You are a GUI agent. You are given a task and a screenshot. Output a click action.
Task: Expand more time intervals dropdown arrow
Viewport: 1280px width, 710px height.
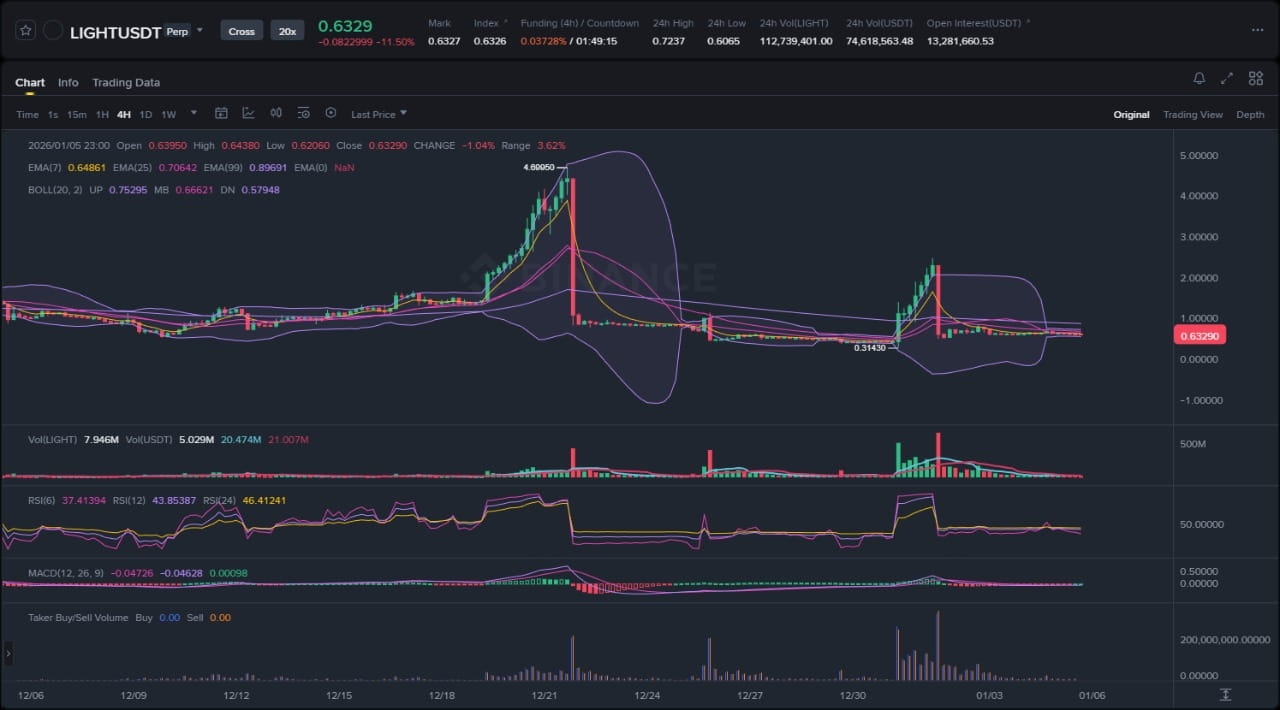click(194, 113)
